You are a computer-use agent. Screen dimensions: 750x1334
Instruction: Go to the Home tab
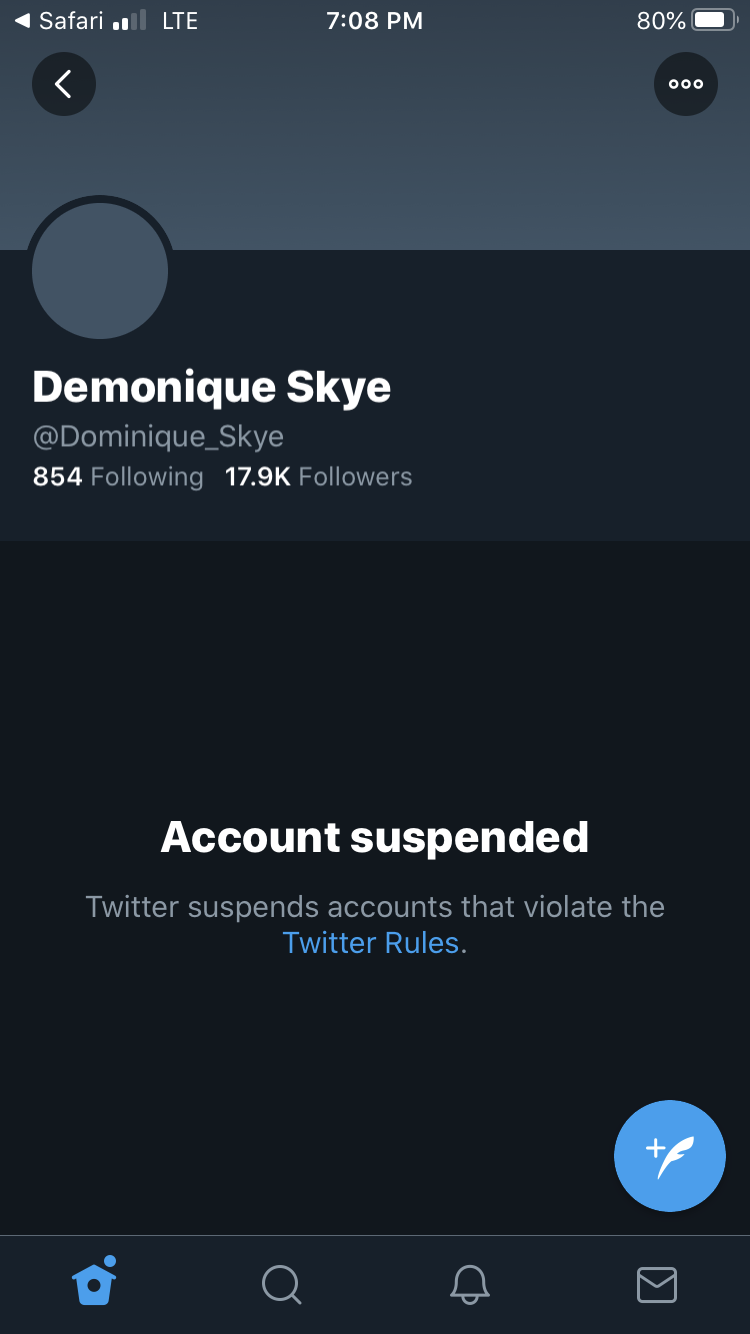coord(94,1282)
